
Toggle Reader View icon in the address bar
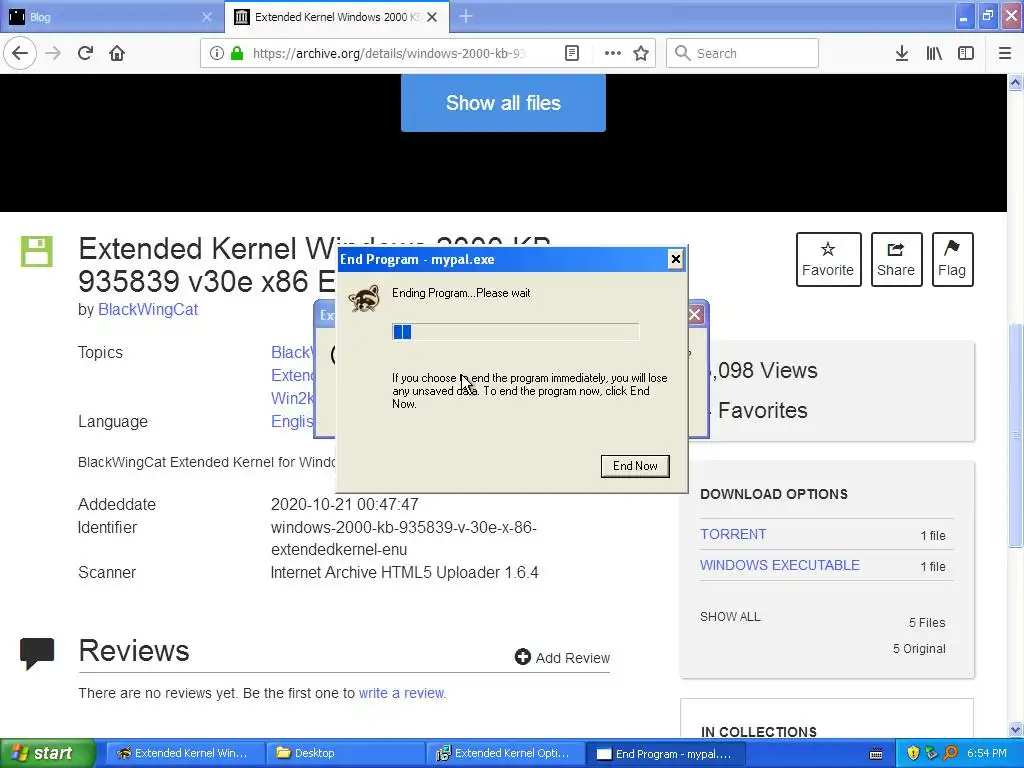[571, 53]
